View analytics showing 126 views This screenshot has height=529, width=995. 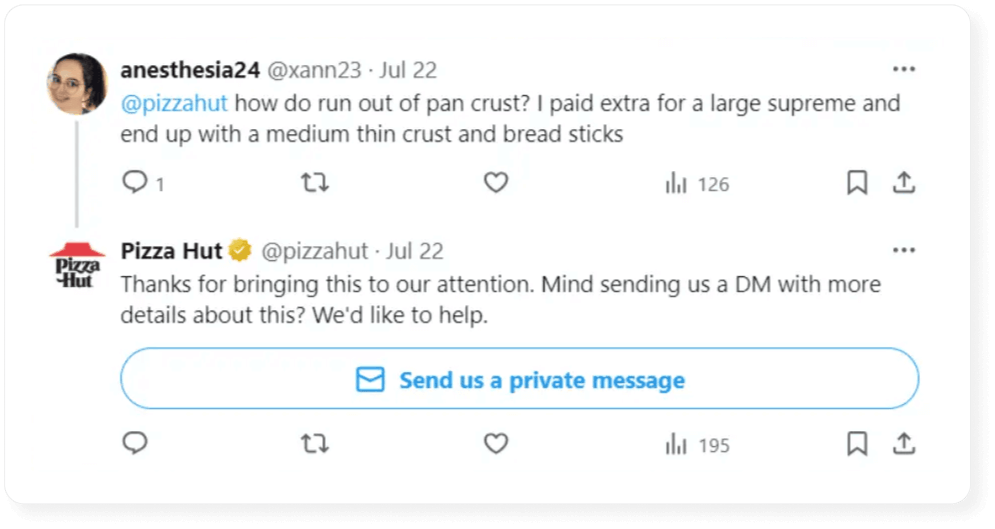pos(697,184)
